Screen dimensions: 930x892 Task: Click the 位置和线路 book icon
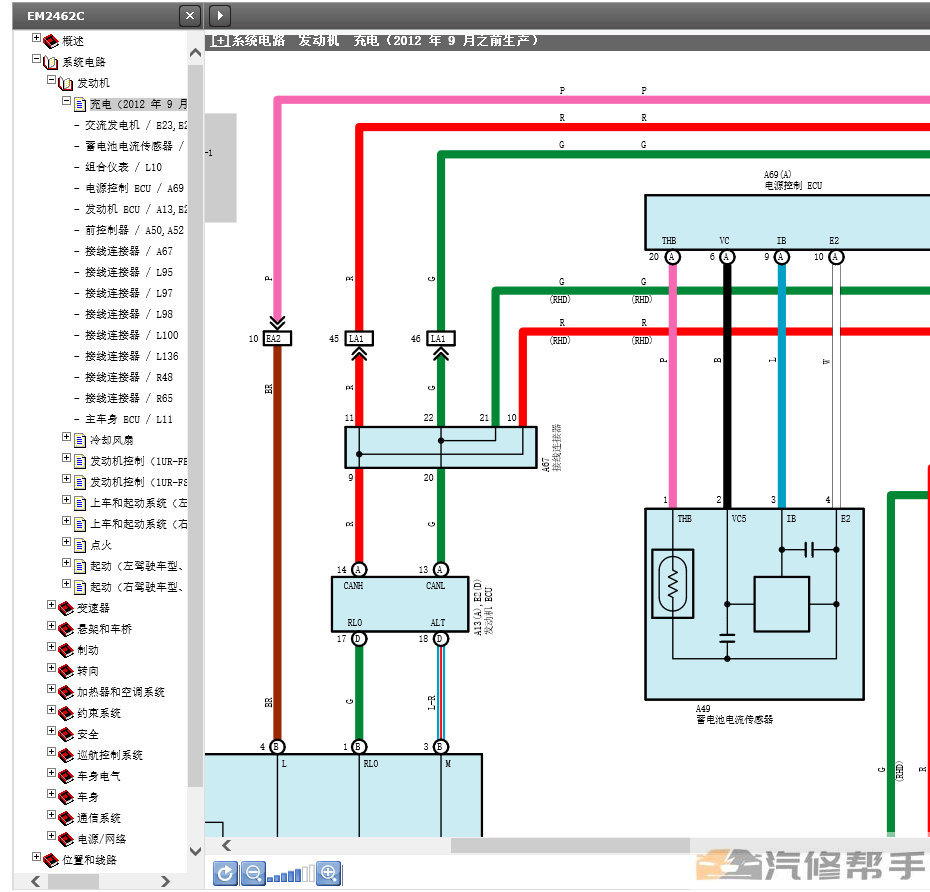point(51,861)
